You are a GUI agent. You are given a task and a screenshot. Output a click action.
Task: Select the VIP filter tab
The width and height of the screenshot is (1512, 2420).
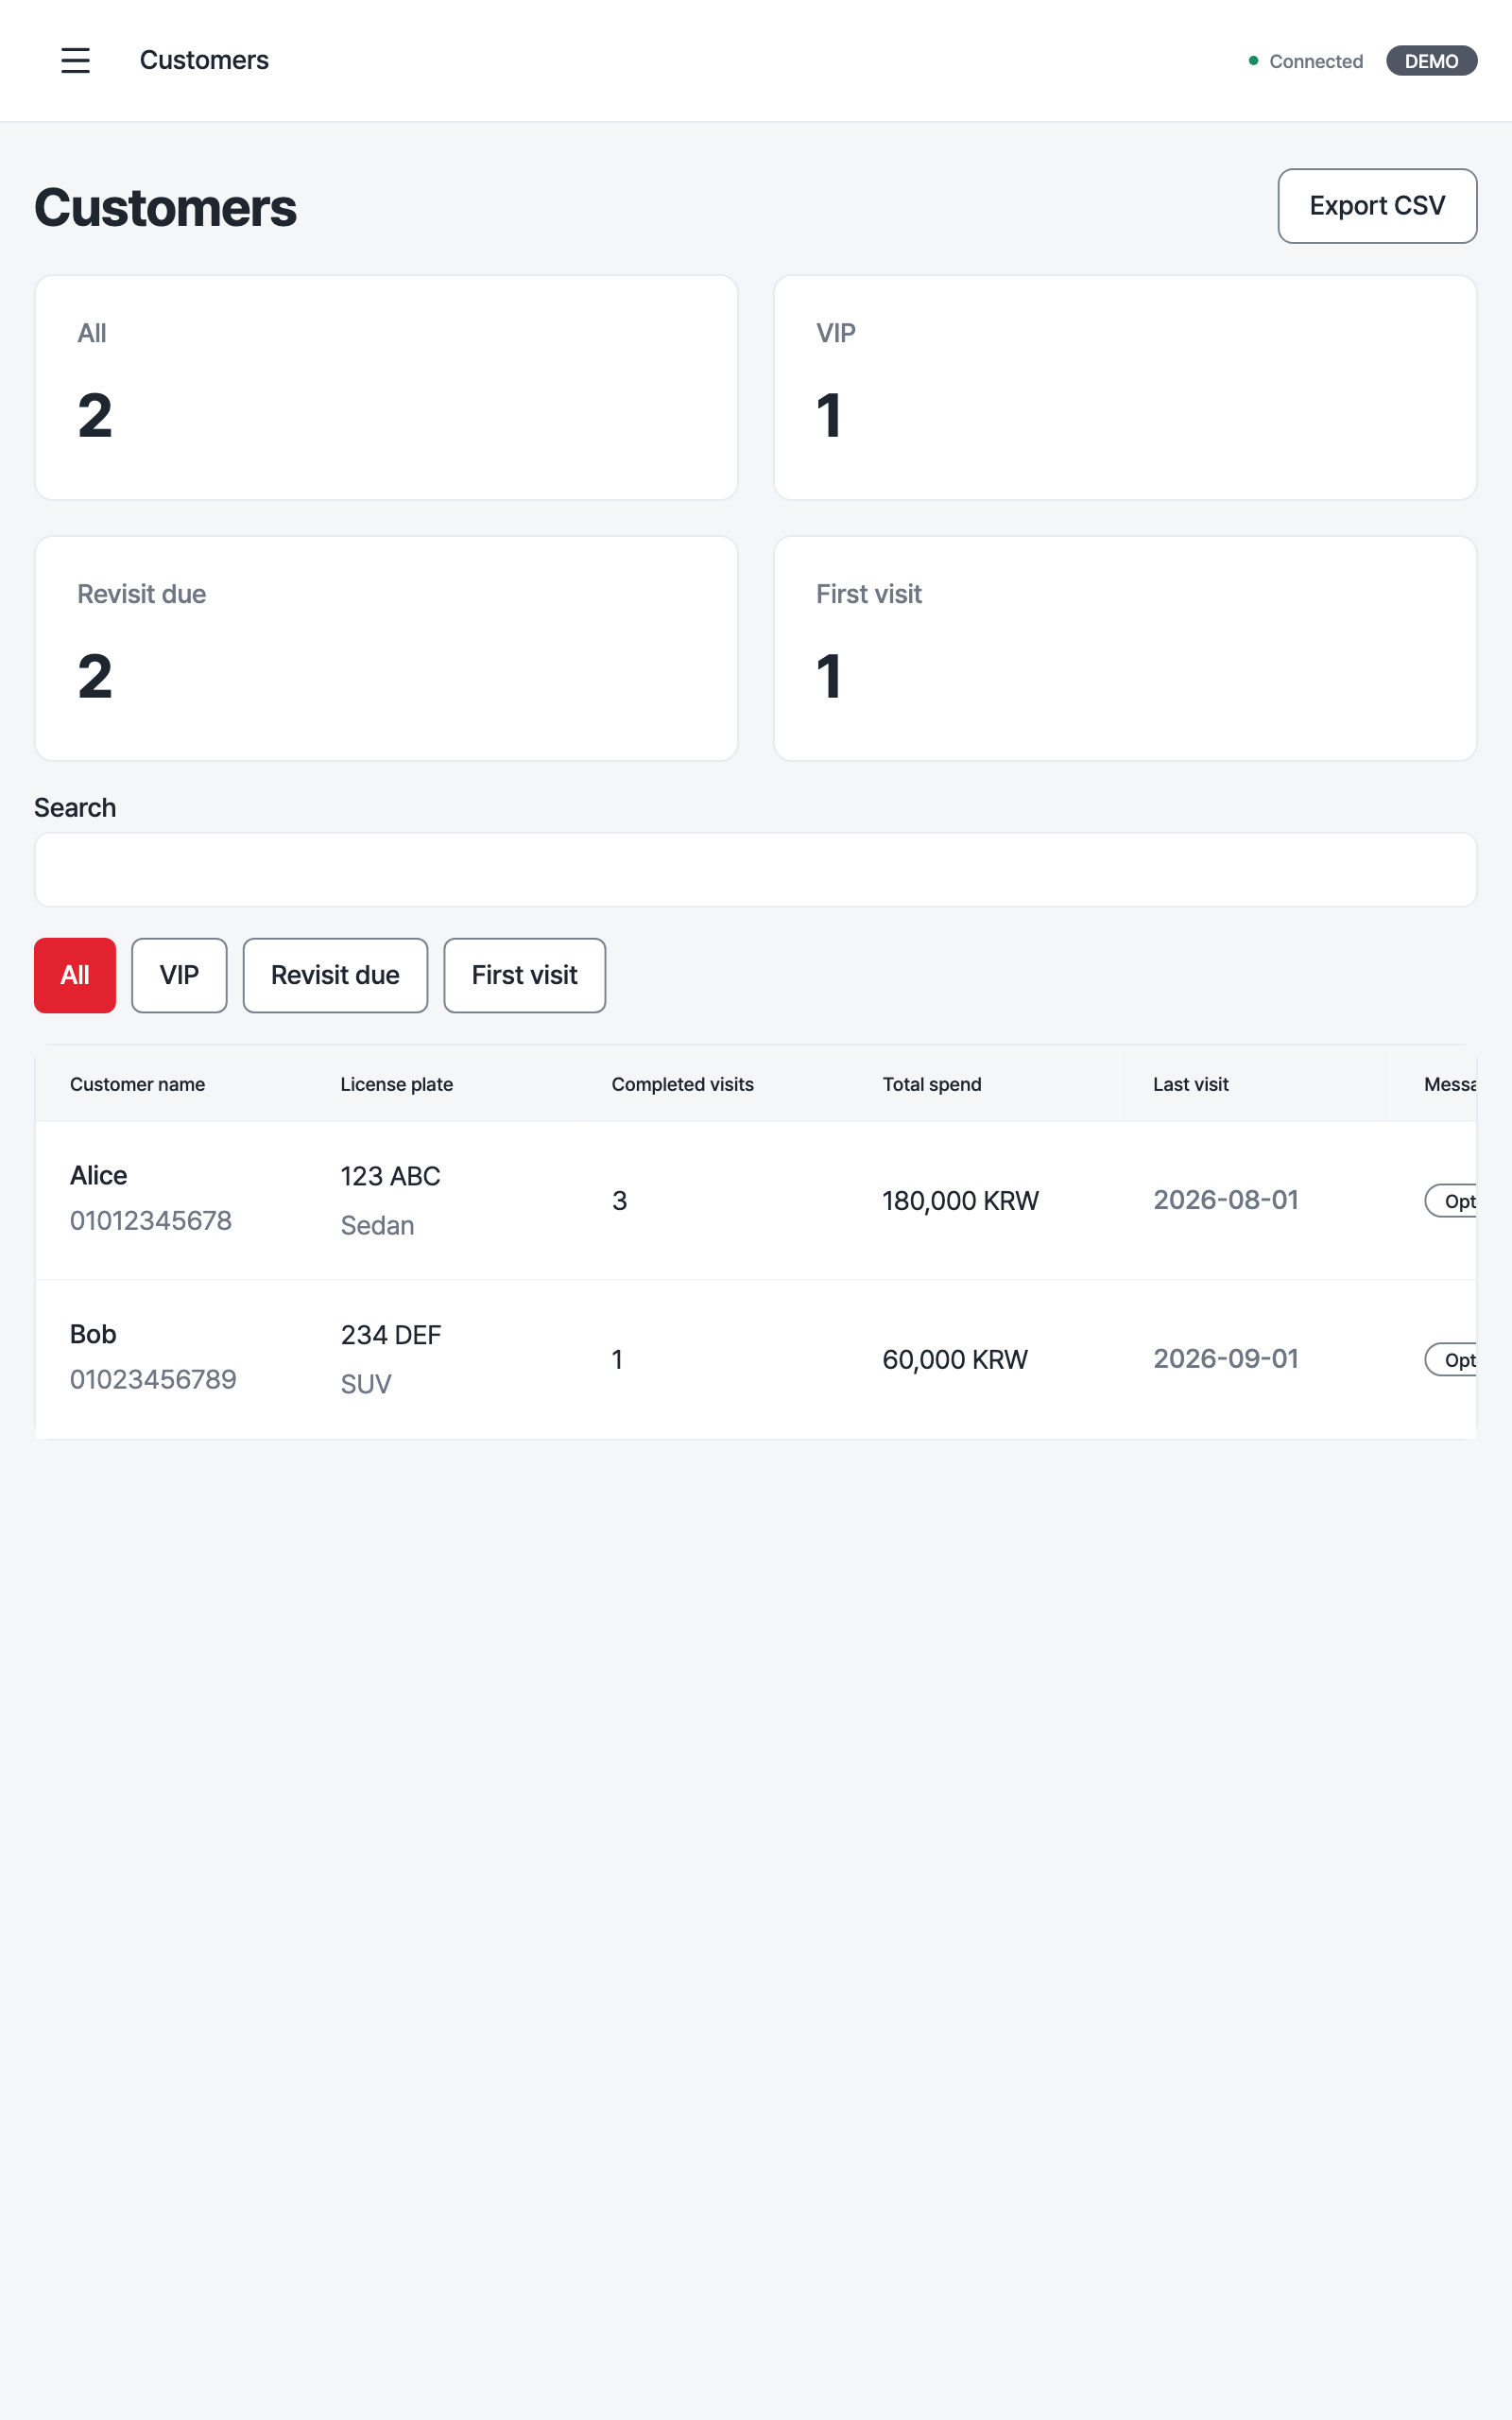179,975
